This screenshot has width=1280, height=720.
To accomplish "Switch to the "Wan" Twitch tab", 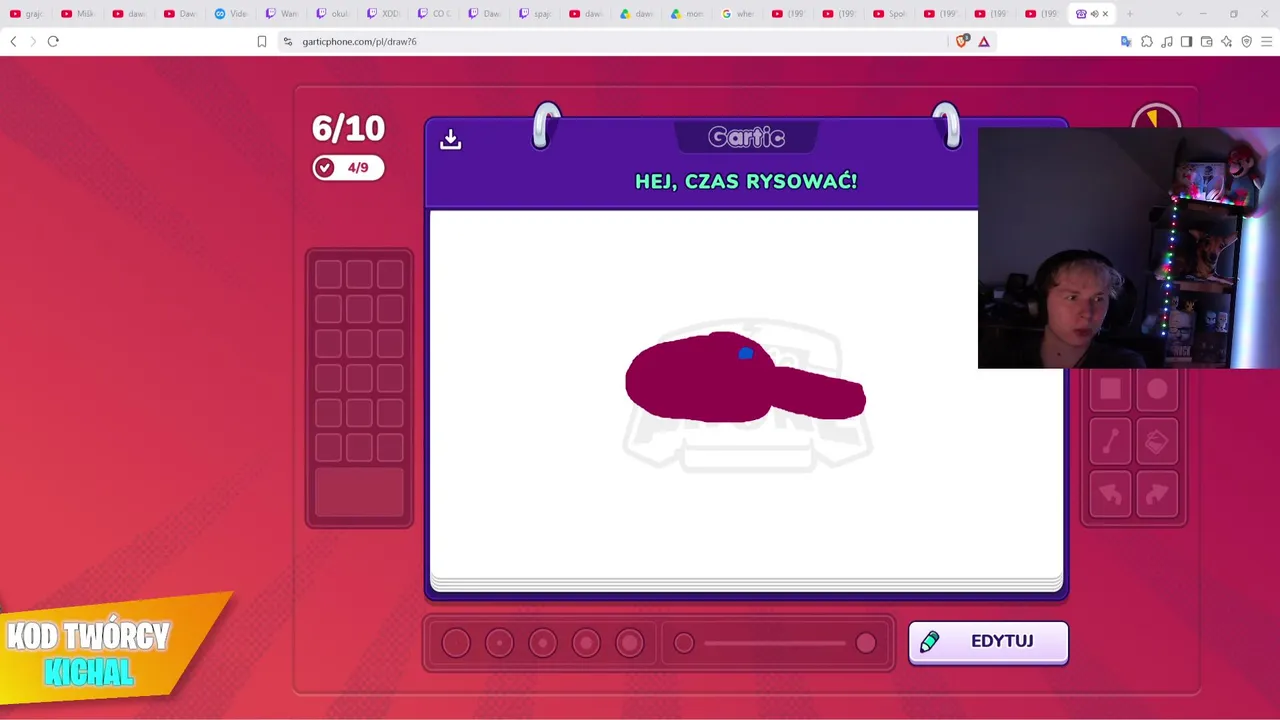I will coord(281,14).
